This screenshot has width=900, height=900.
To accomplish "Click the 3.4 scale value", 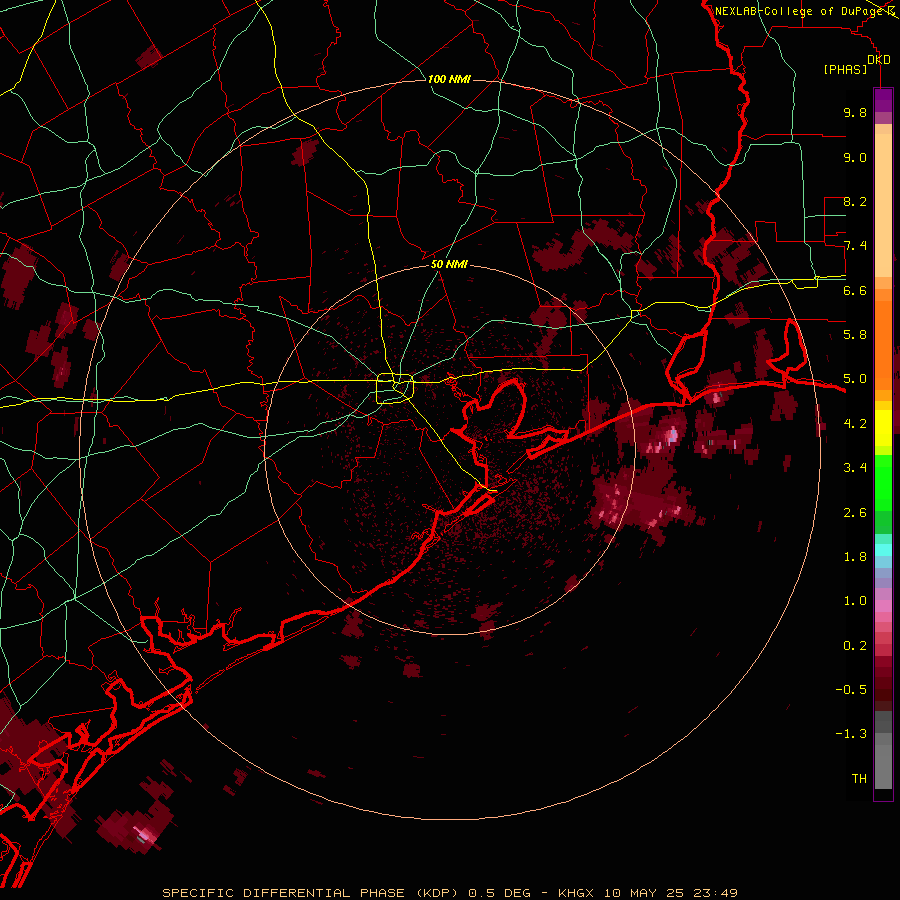I will (x=855, y=468).
